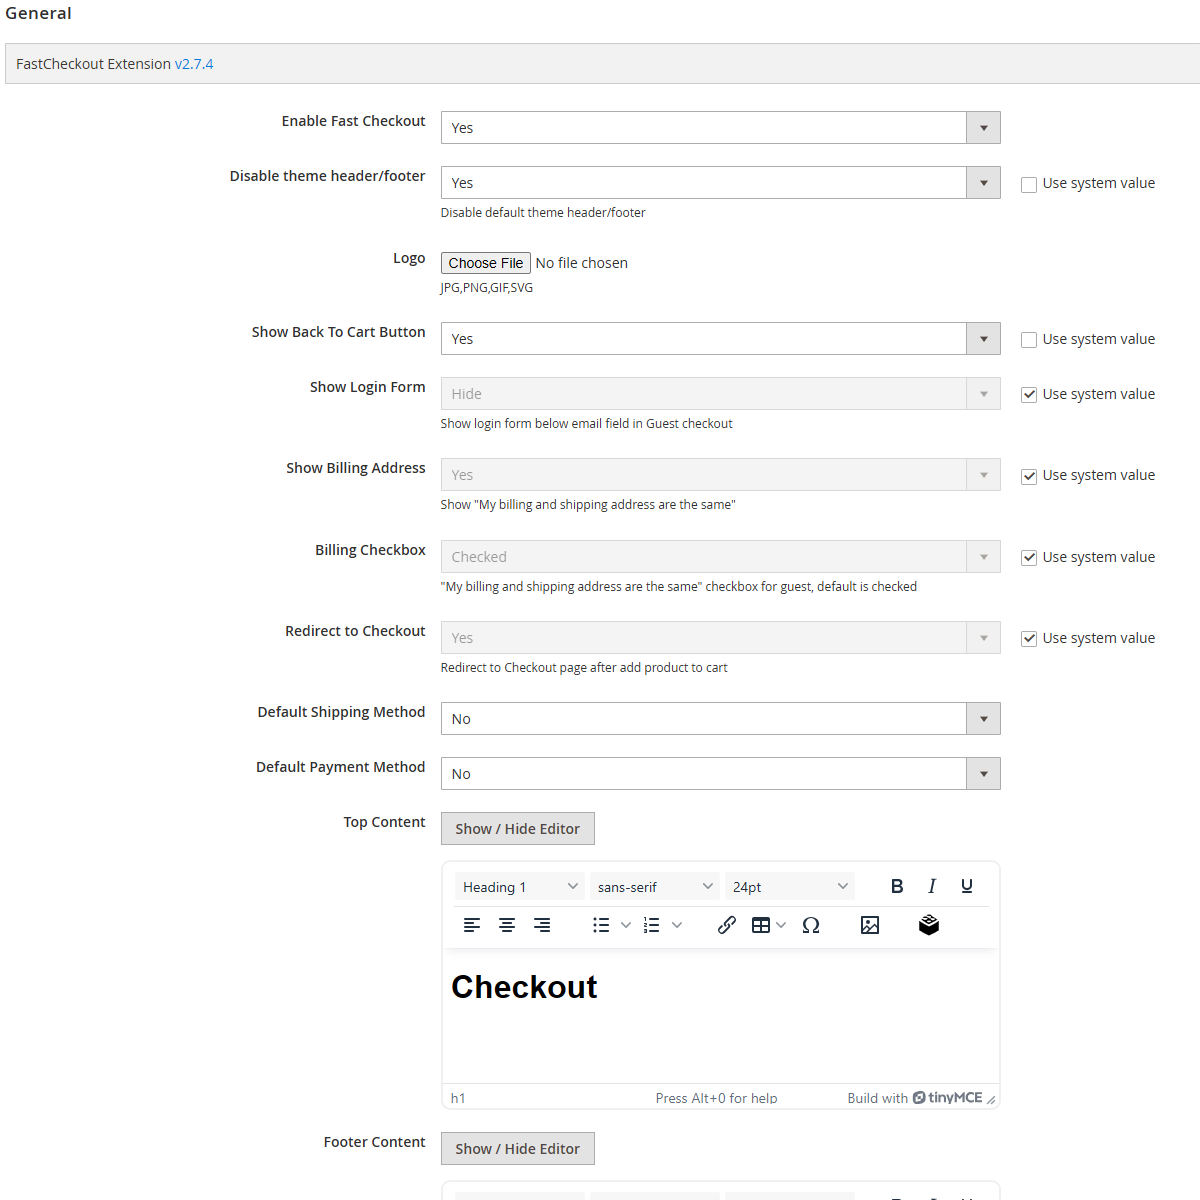The height and width of the screenshot is (1200, 1200).
Task: Align text right in Top Content editor
Action: point(542,925)
